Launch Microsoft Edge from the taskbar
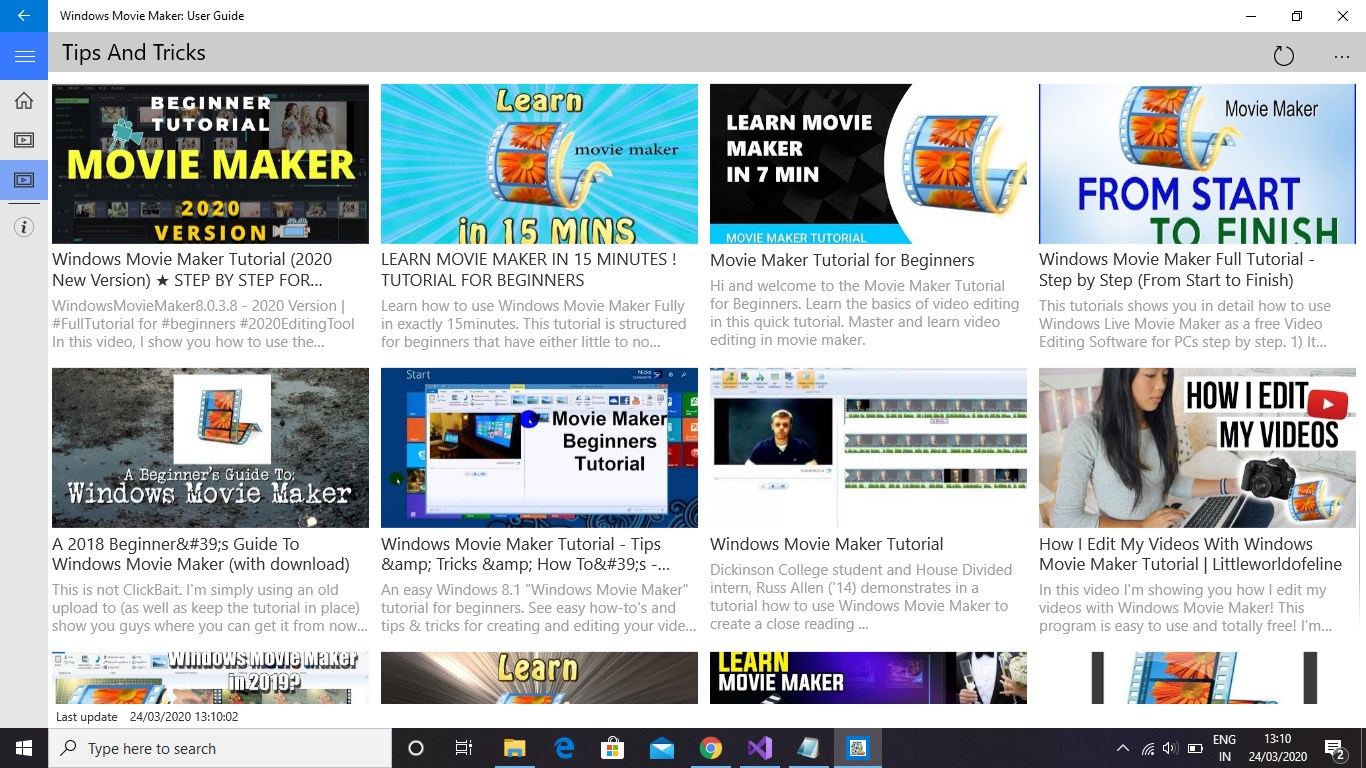 coord(564,748)
